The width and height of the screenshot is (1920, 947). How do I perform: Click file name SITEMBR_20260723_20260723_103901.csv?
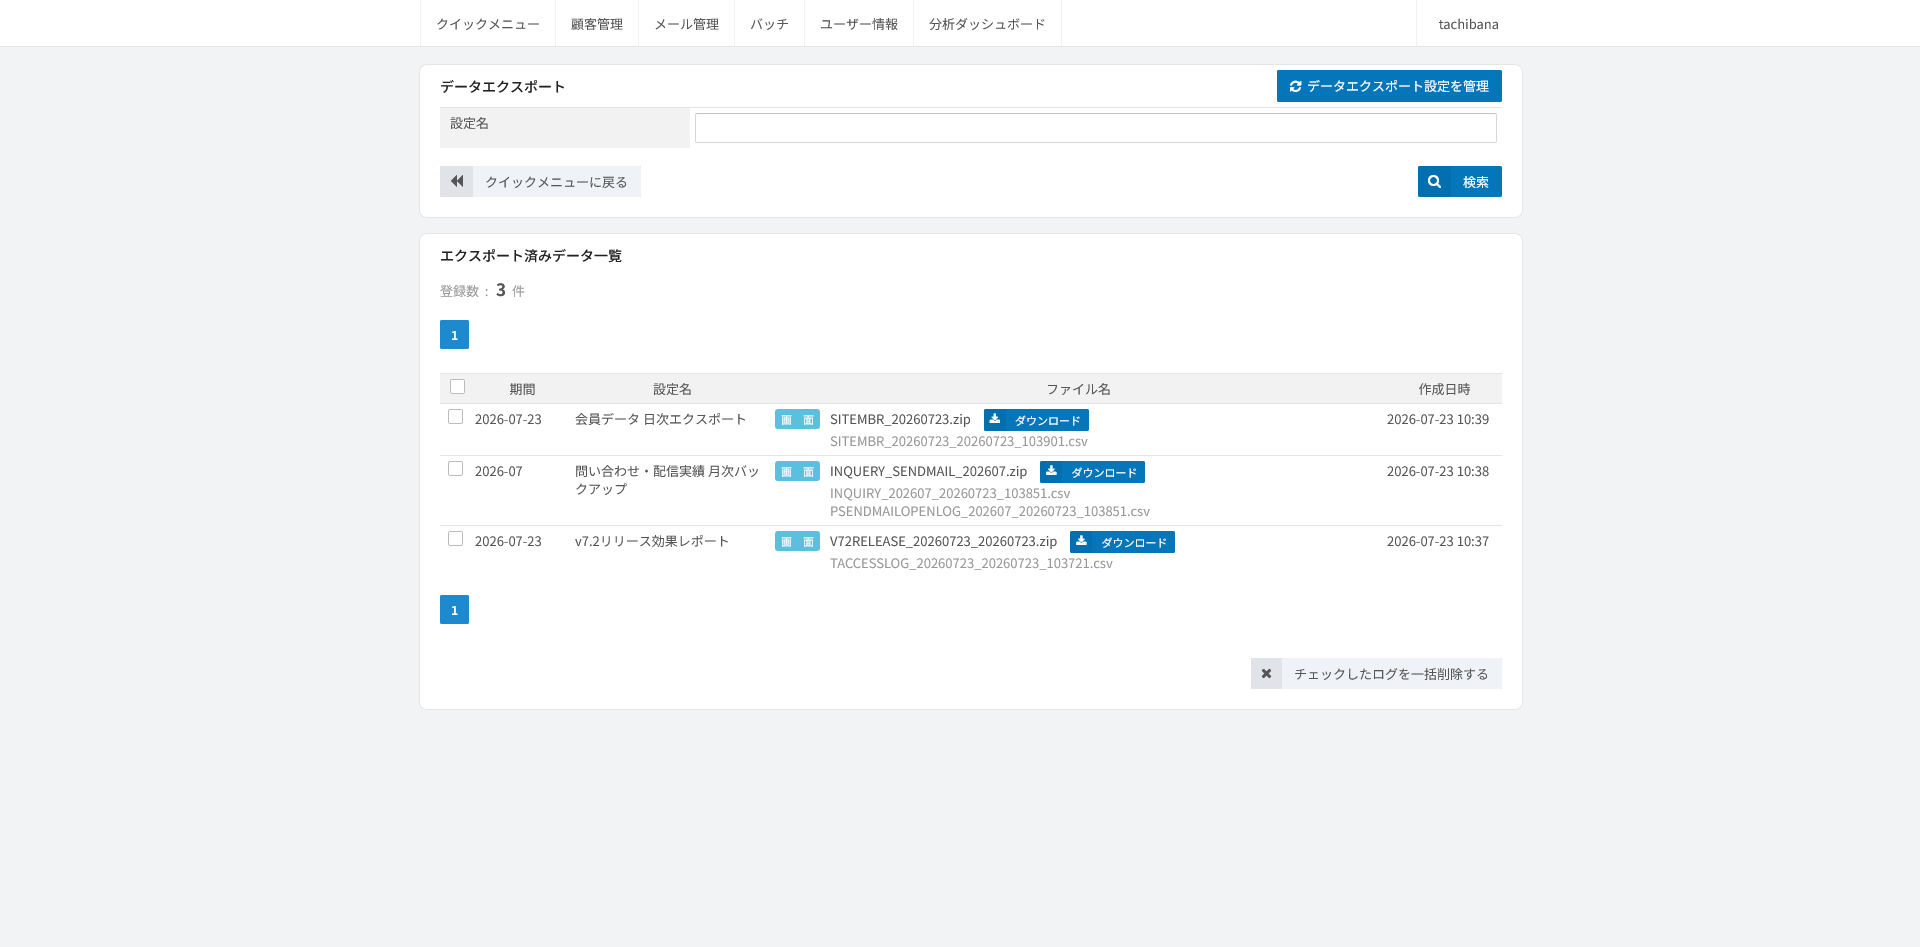959,441
